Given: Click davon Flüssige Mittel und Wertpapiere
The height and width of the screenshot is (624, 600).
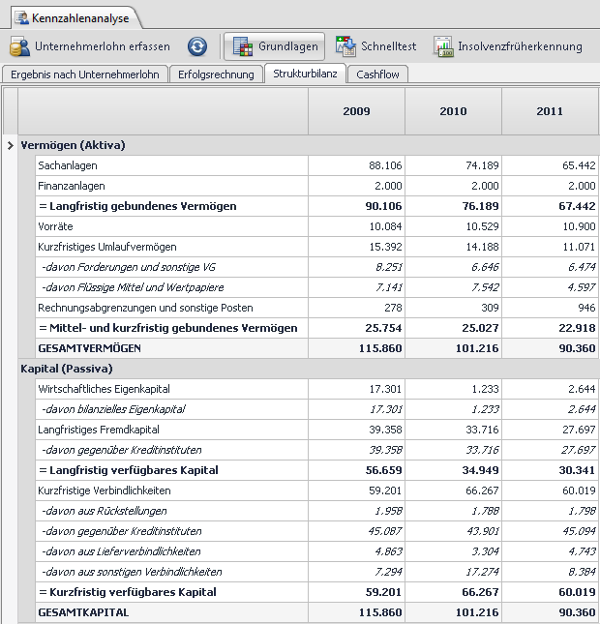Looking at the screenshot, I should coord(132,287).
